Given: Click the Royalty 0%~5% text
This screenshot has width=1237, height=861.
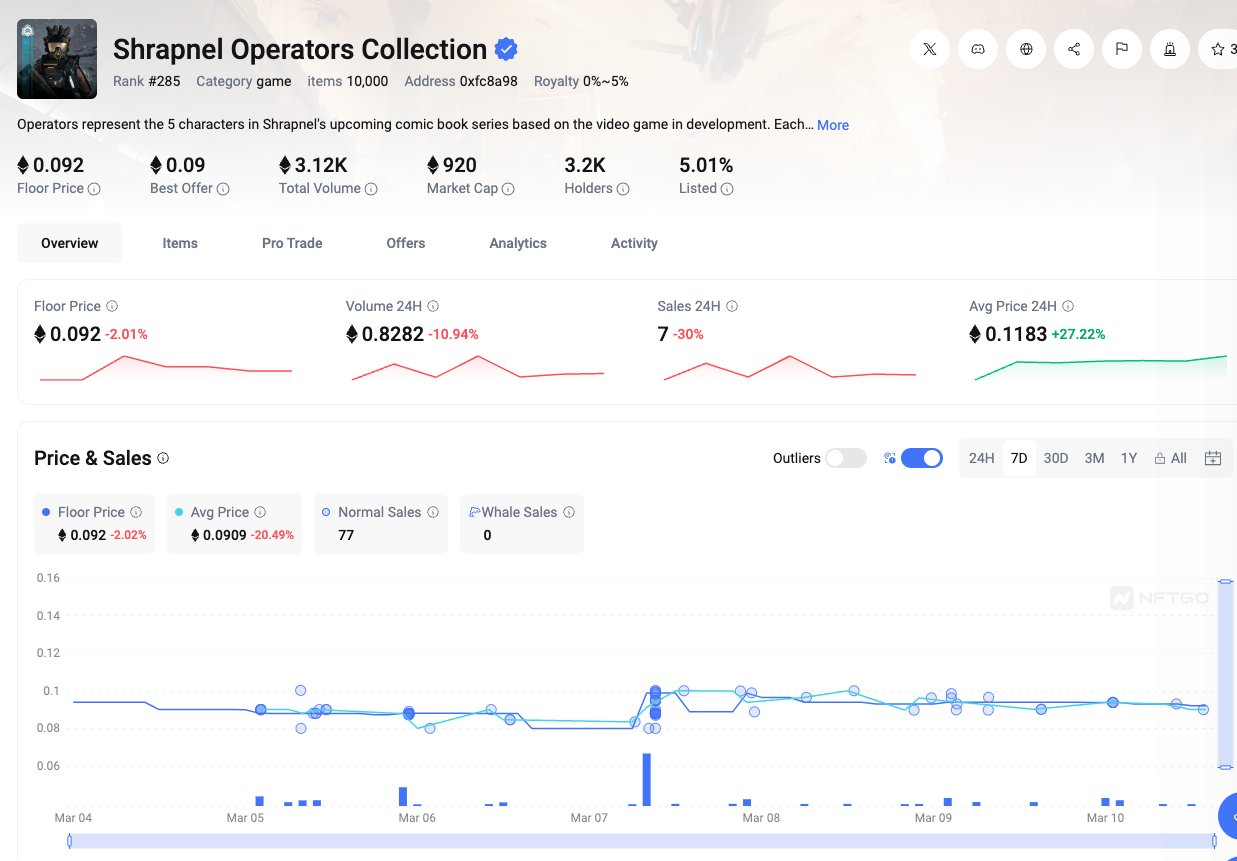Looking at the screenshot, I should pos(581,81).
